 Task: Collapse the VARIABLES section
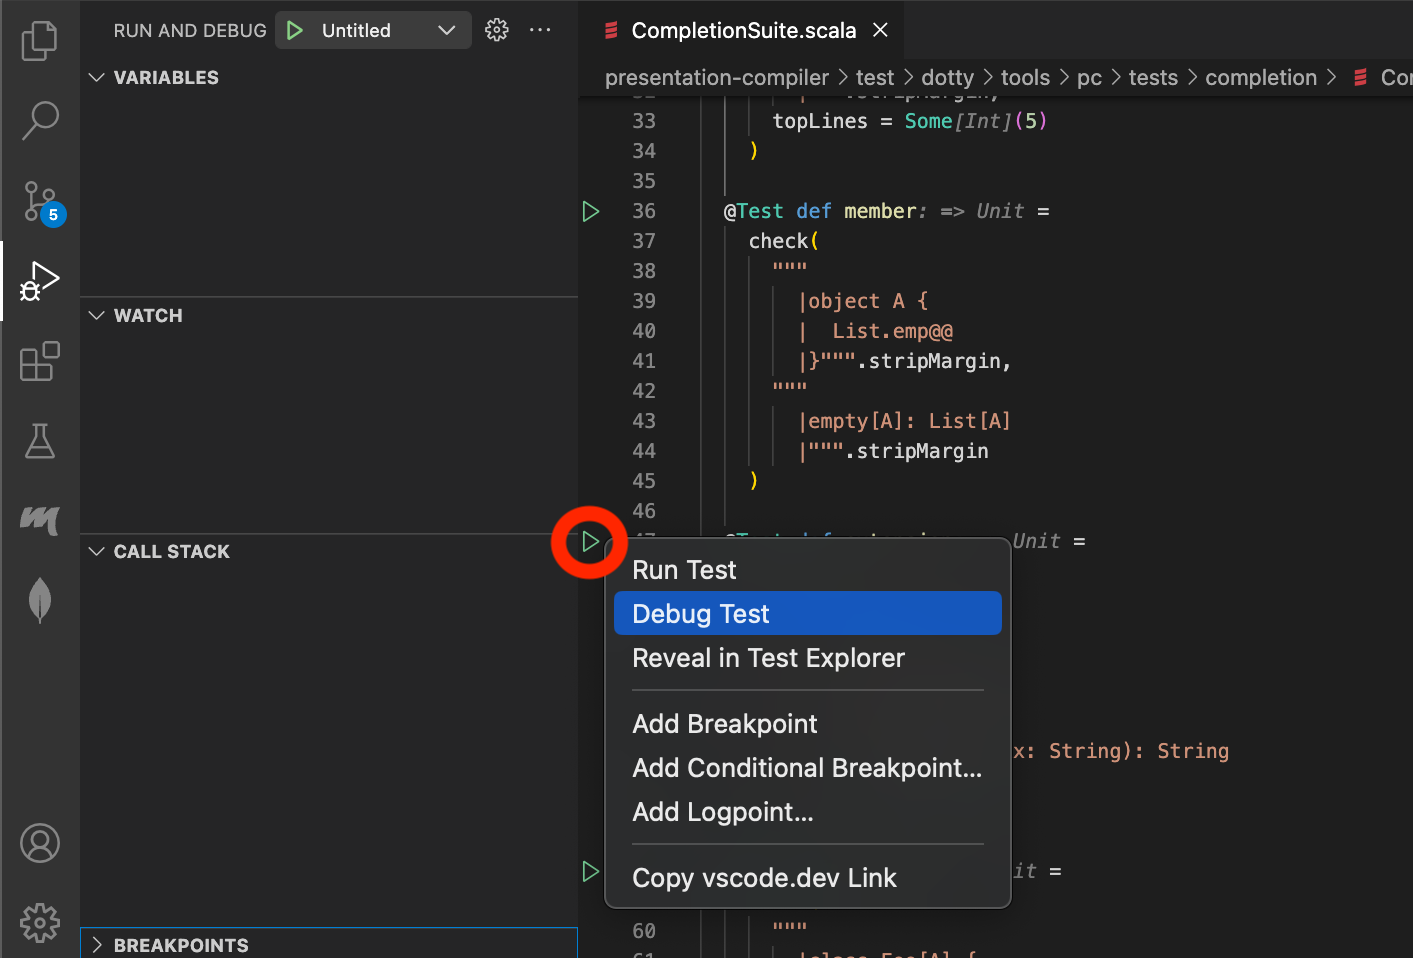point(97,77)
